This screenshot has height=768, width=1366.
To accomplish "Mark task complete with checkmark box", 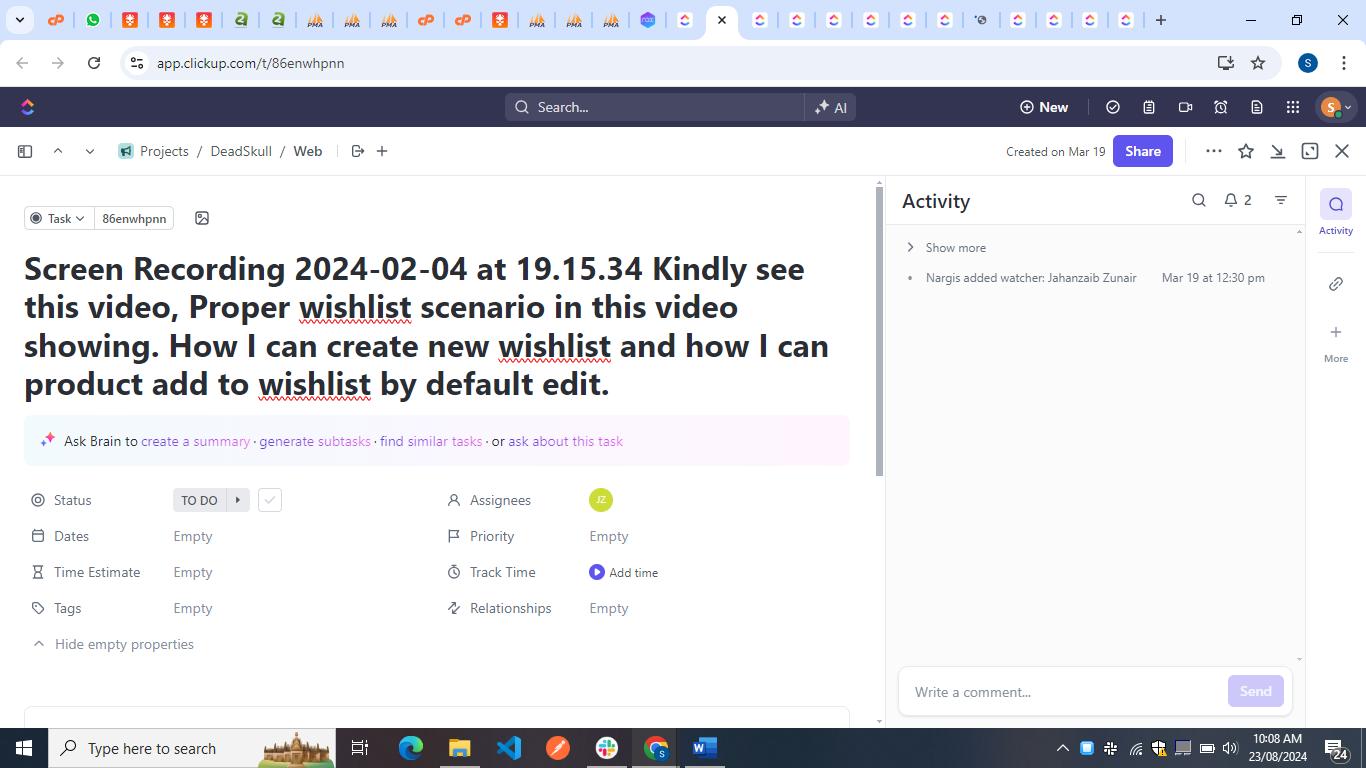I will coord(270,500).
